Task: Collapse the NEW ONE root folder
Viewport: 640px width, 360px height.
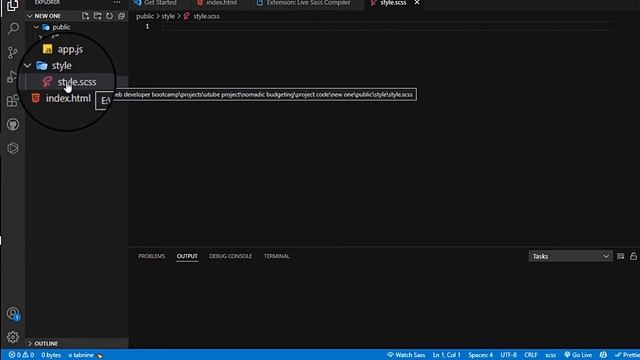Action: point(30,16)
